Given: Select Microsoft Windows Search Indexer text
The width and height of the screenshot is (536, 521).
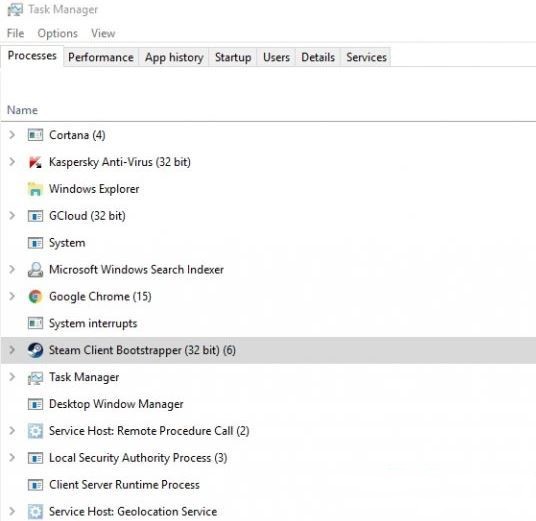Looking at the screenshot, I should (136, 270).
